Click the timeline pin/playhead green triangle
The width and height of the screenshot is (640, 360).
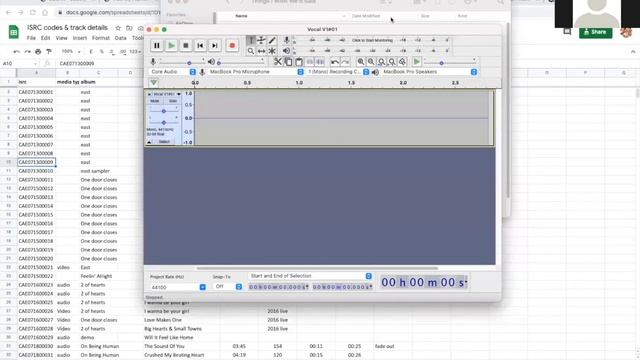(154, 82)
